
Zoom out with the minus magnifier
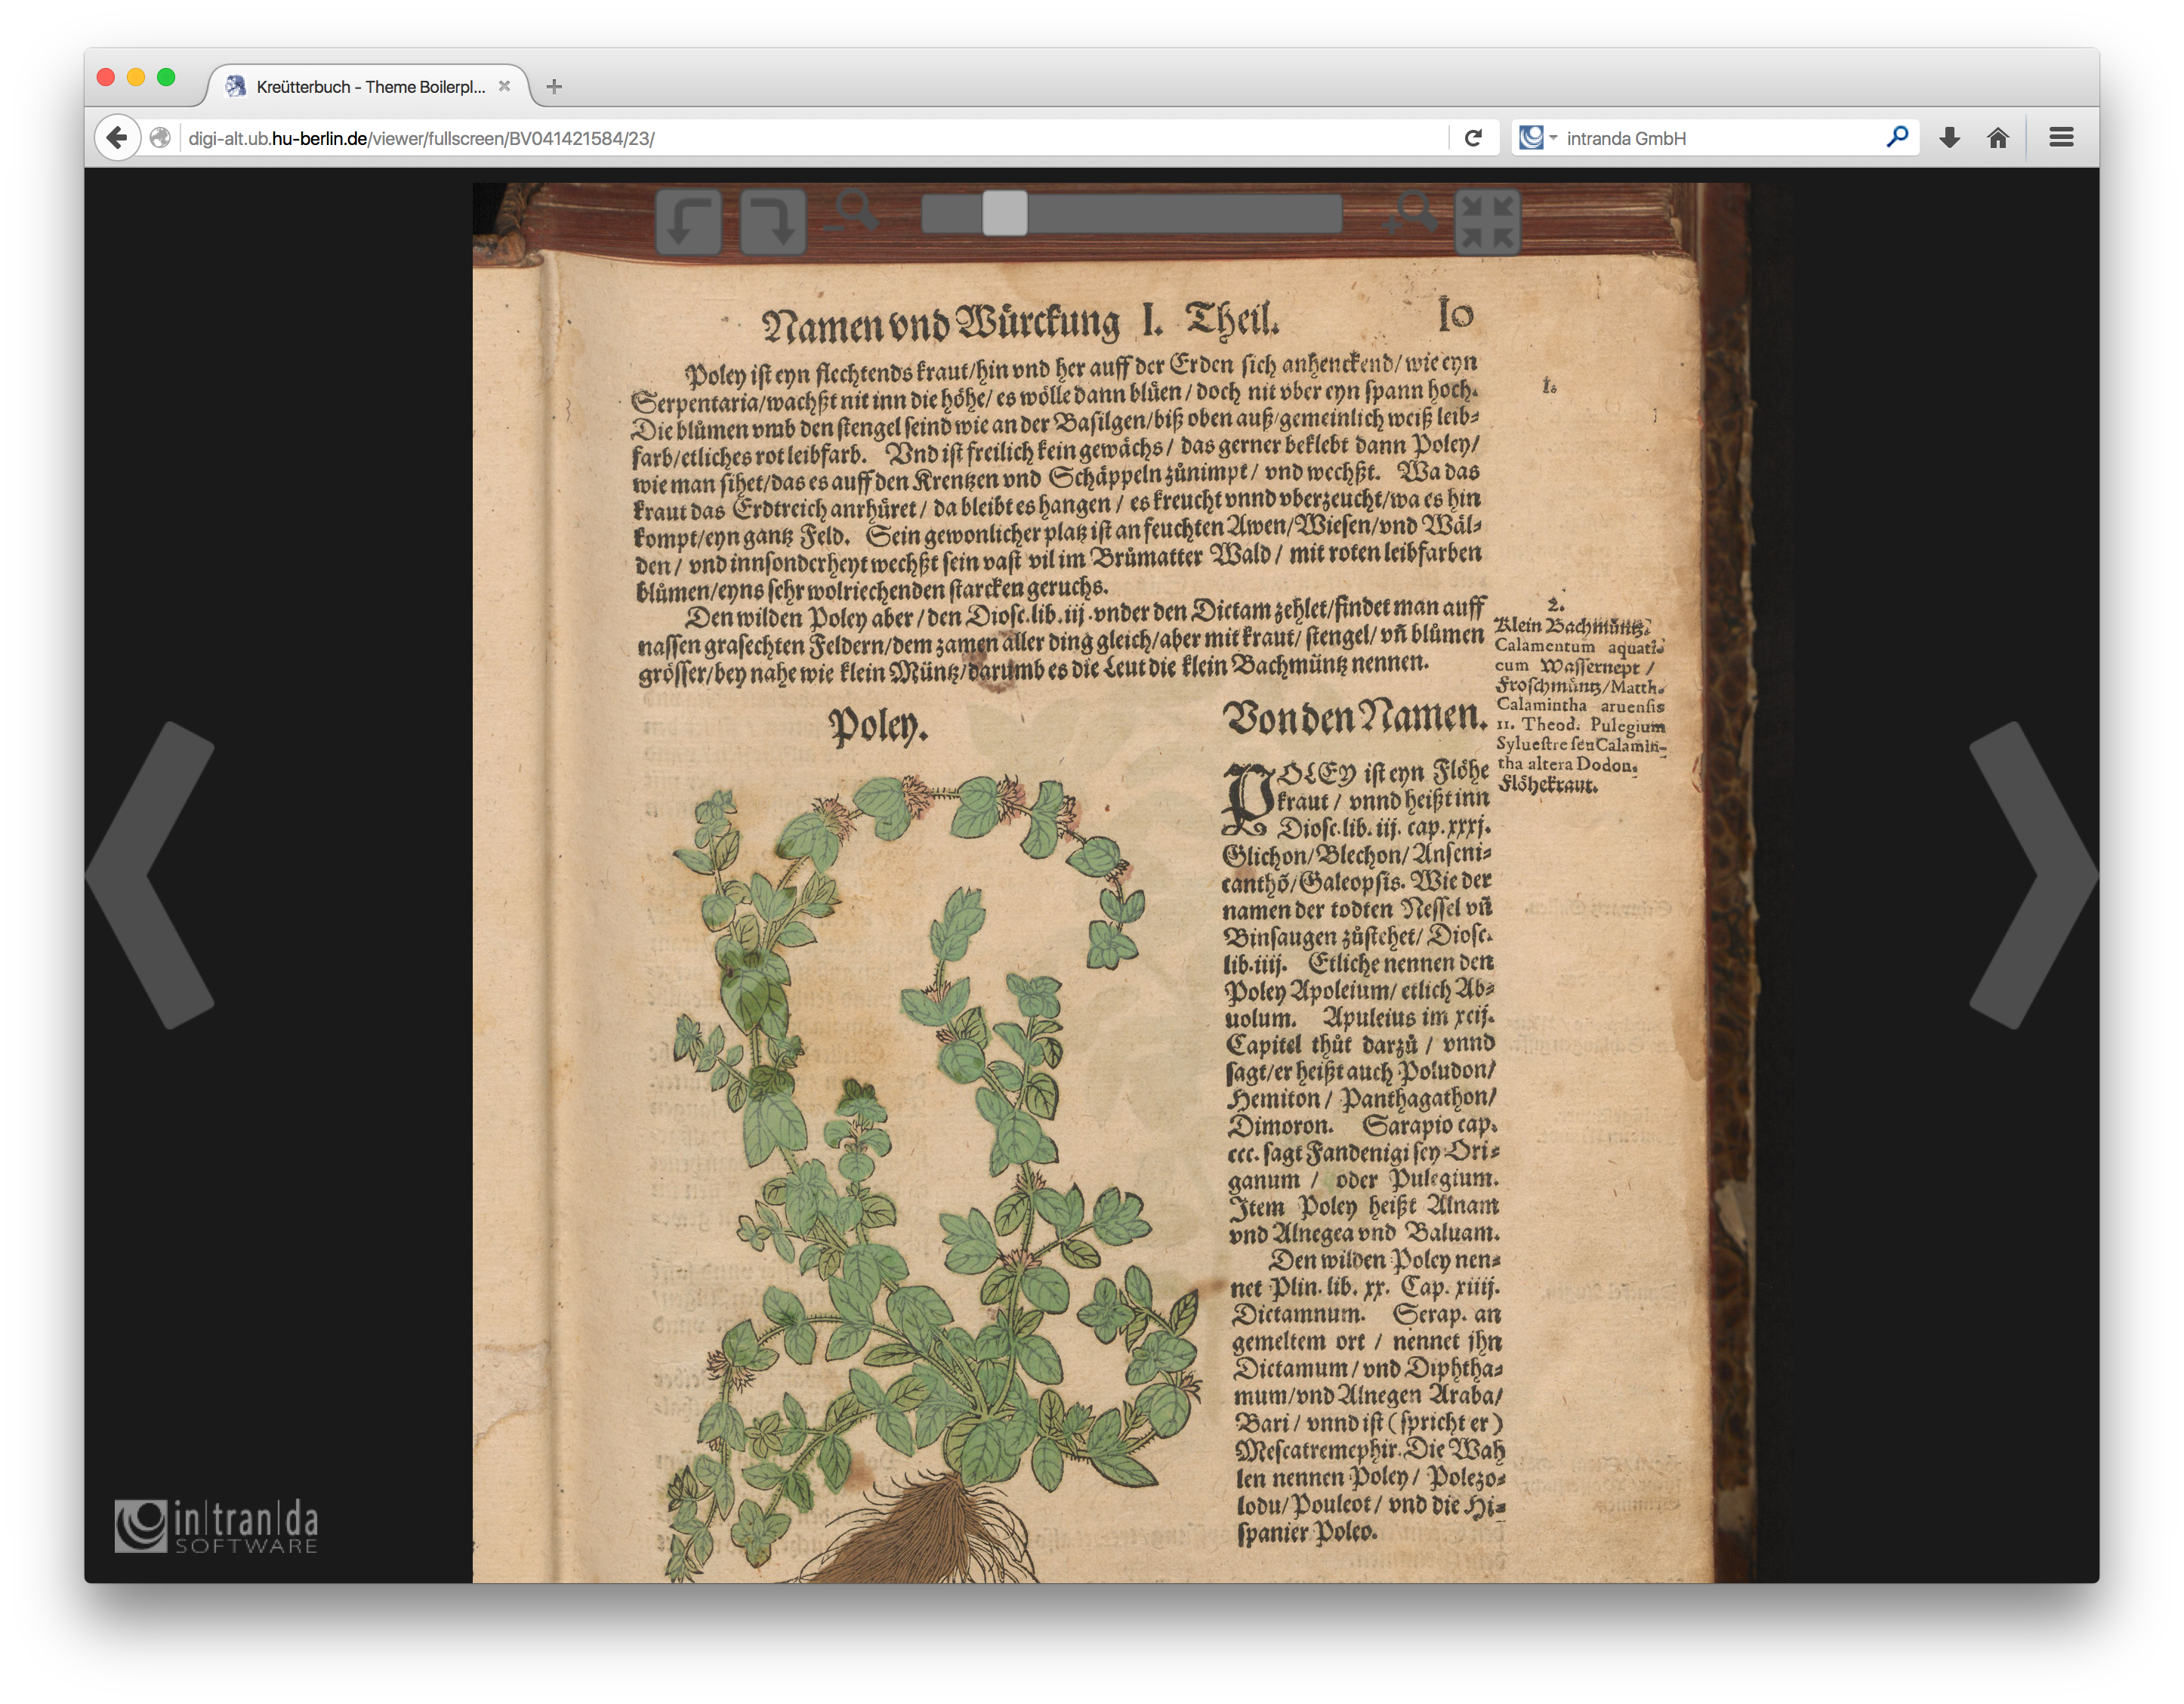tap(855, 212)
